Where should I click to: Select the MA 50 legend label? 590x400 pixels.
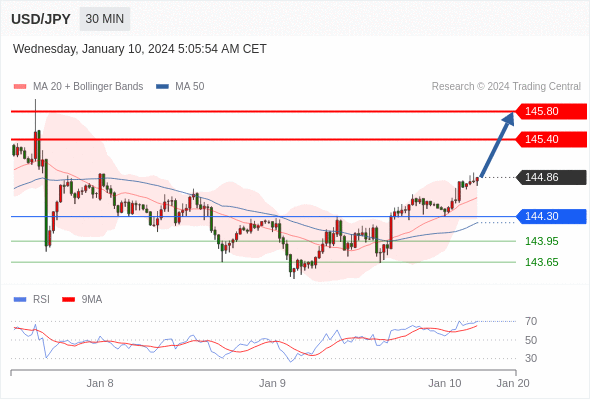coord(190,87)
